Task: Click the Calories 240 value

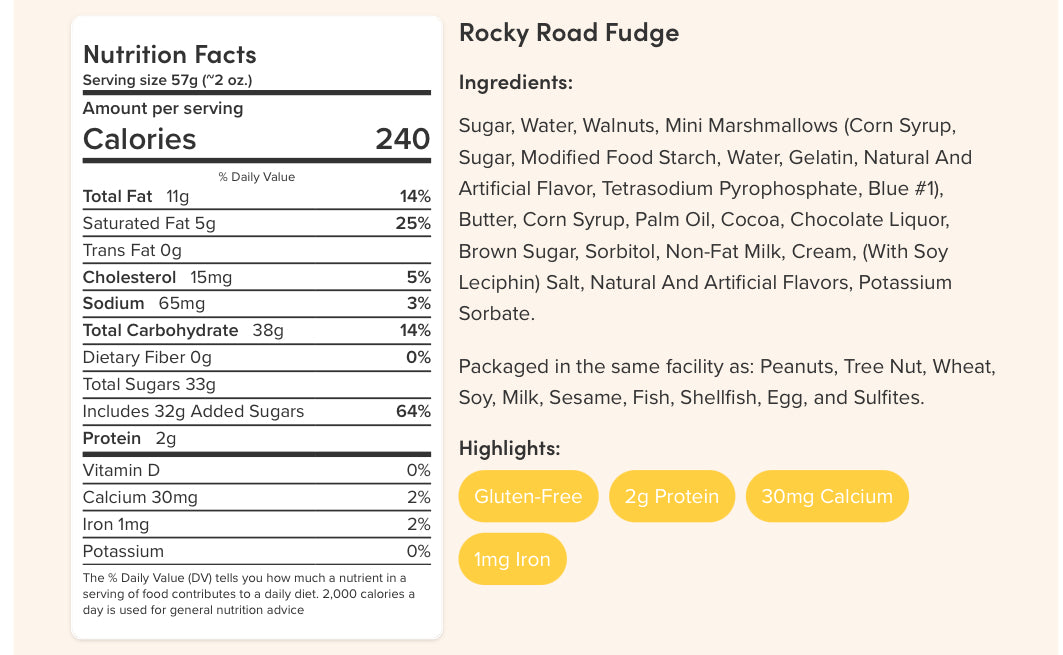Action: click(x=402, y=139)
